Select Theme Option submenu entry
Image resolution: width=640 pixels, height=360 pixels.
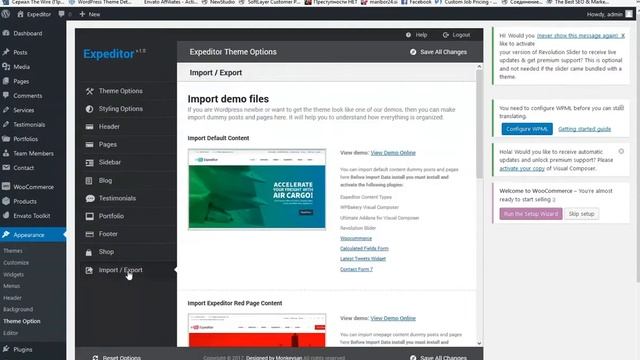(22, 321)
